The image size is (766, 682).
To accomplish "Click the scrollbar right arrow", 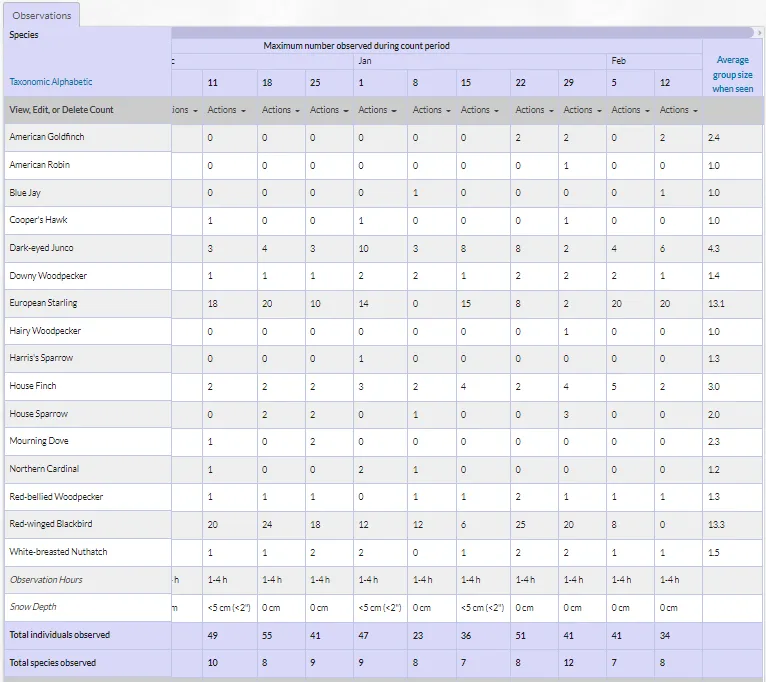I will 759,33.
